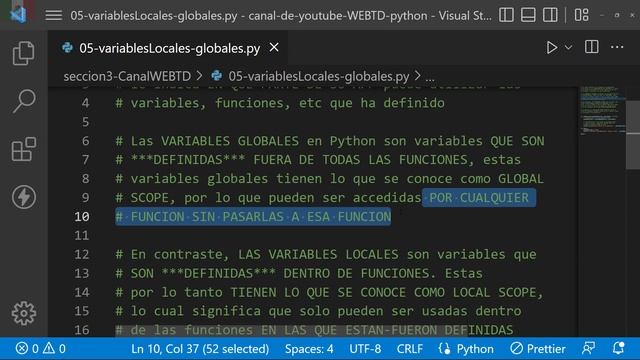Click the errors and warnings status indicator

(40, 349)
